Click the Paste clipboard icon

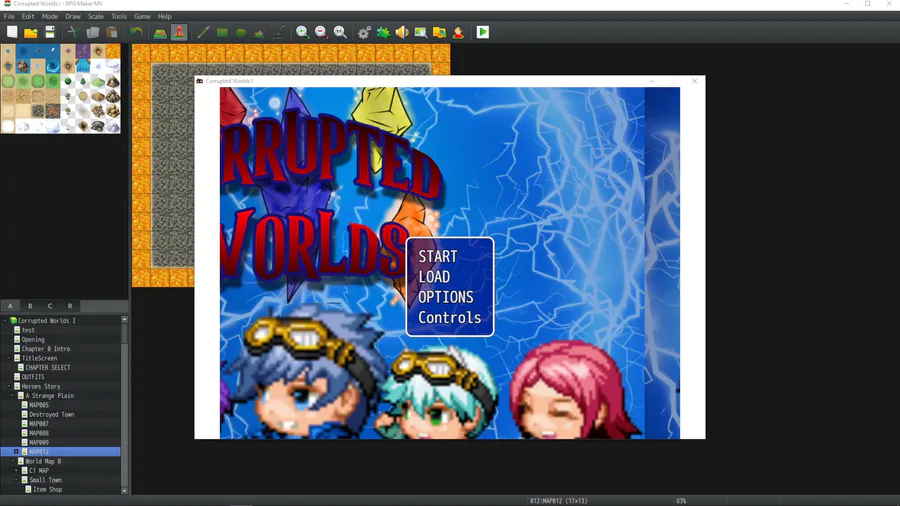coord(112,32)
